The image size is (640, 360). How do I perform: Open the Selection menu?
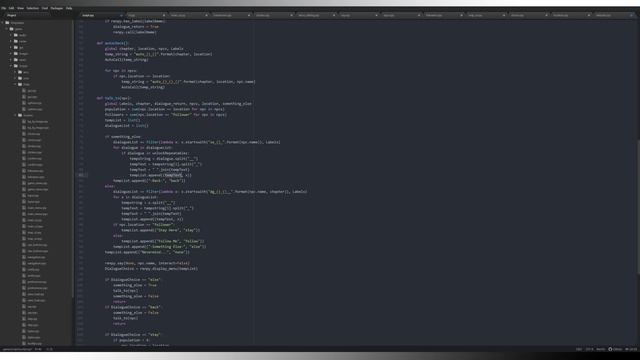pos(33,8)
